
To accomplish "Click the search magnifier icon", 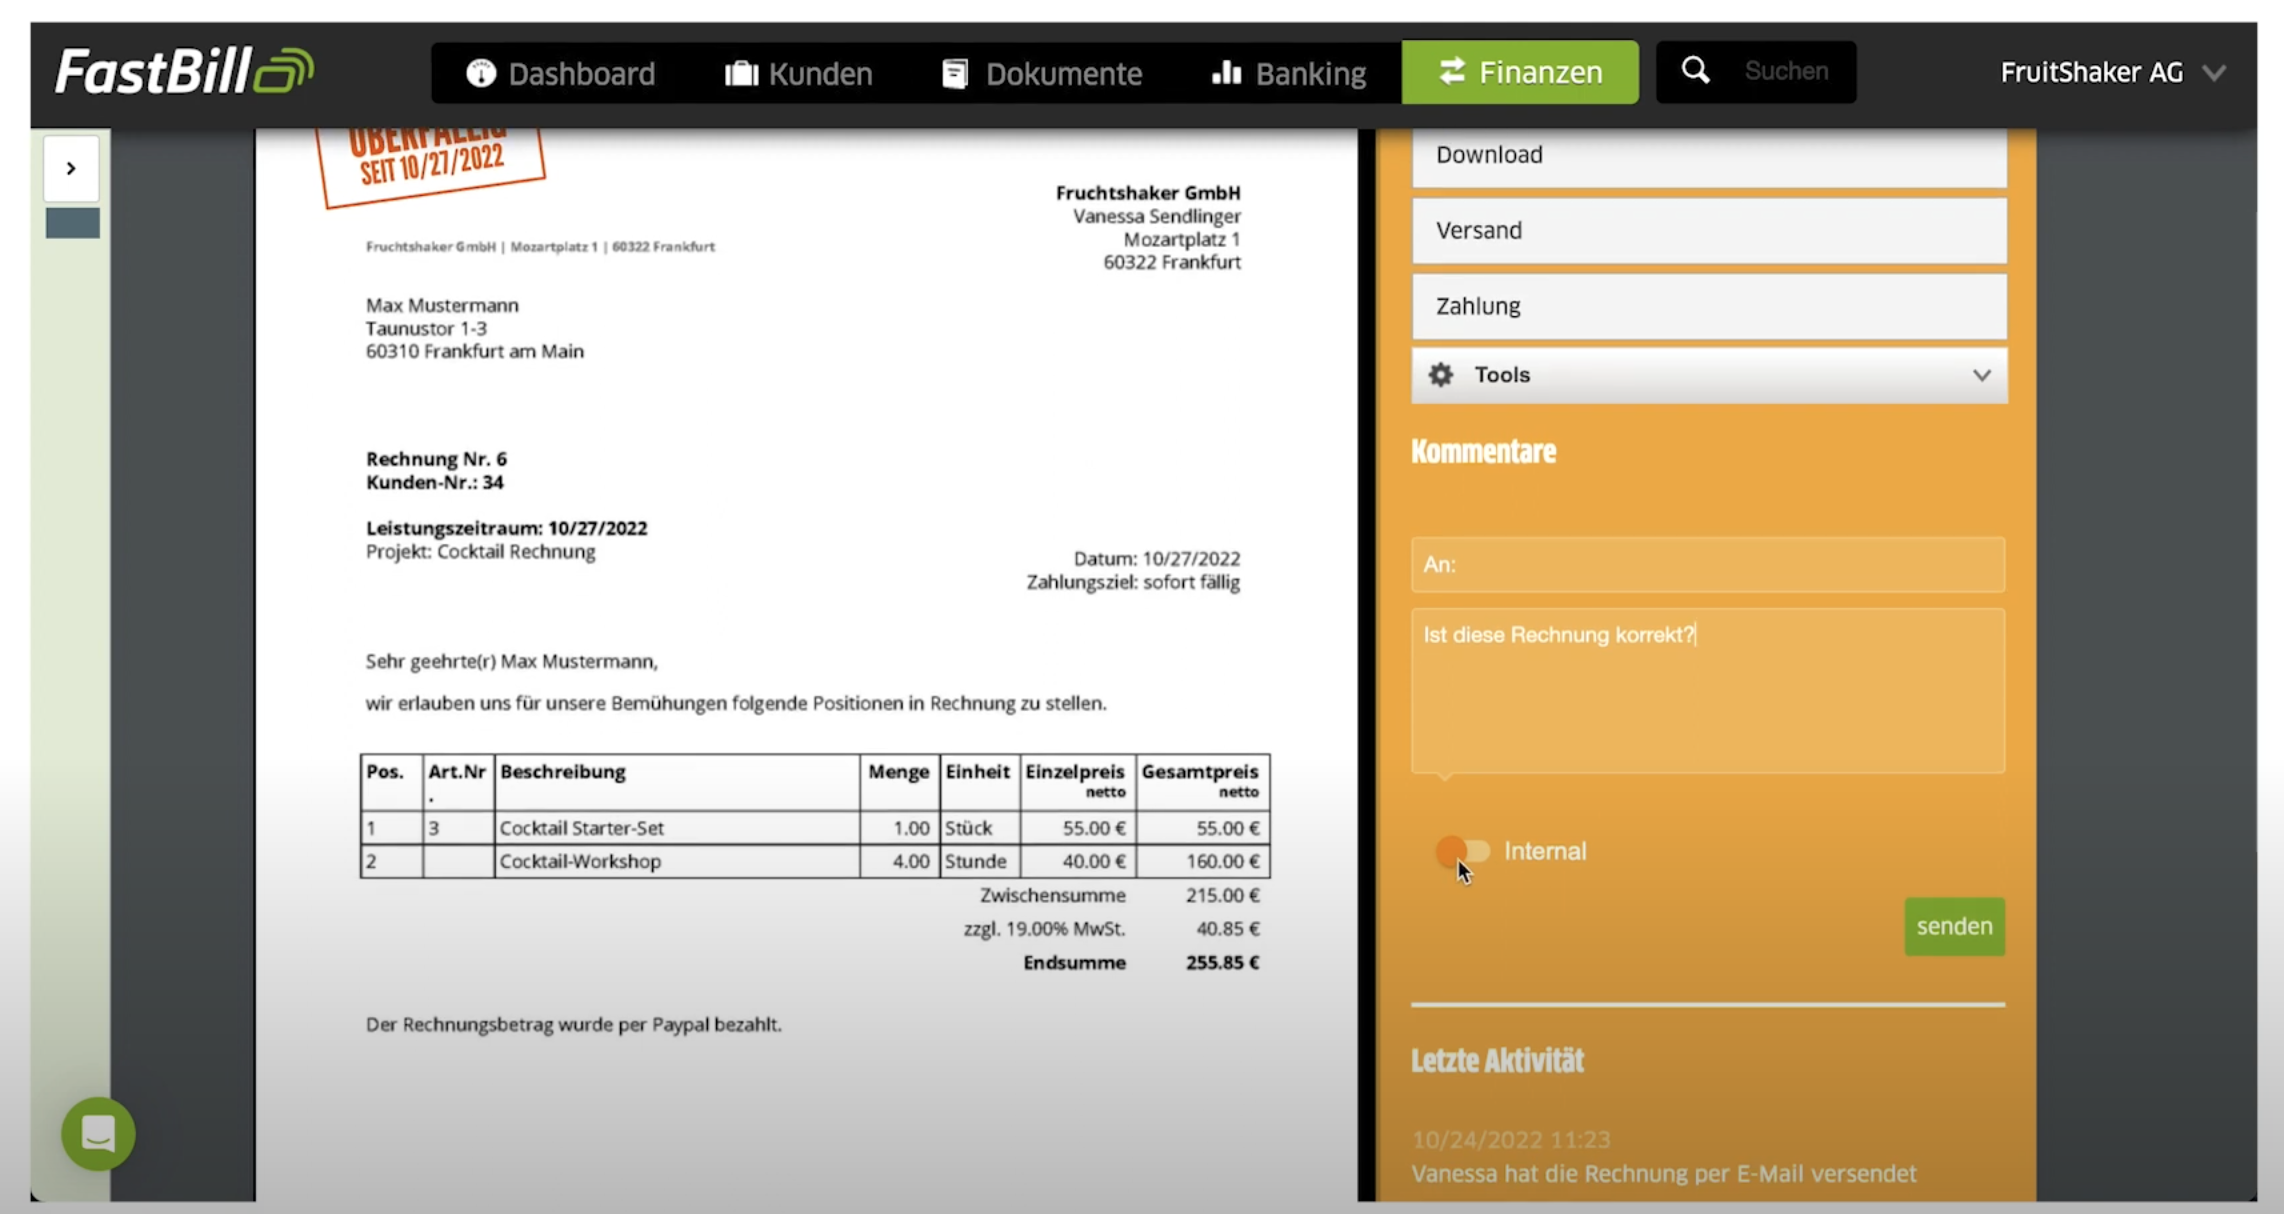I will coord(1695,71).
